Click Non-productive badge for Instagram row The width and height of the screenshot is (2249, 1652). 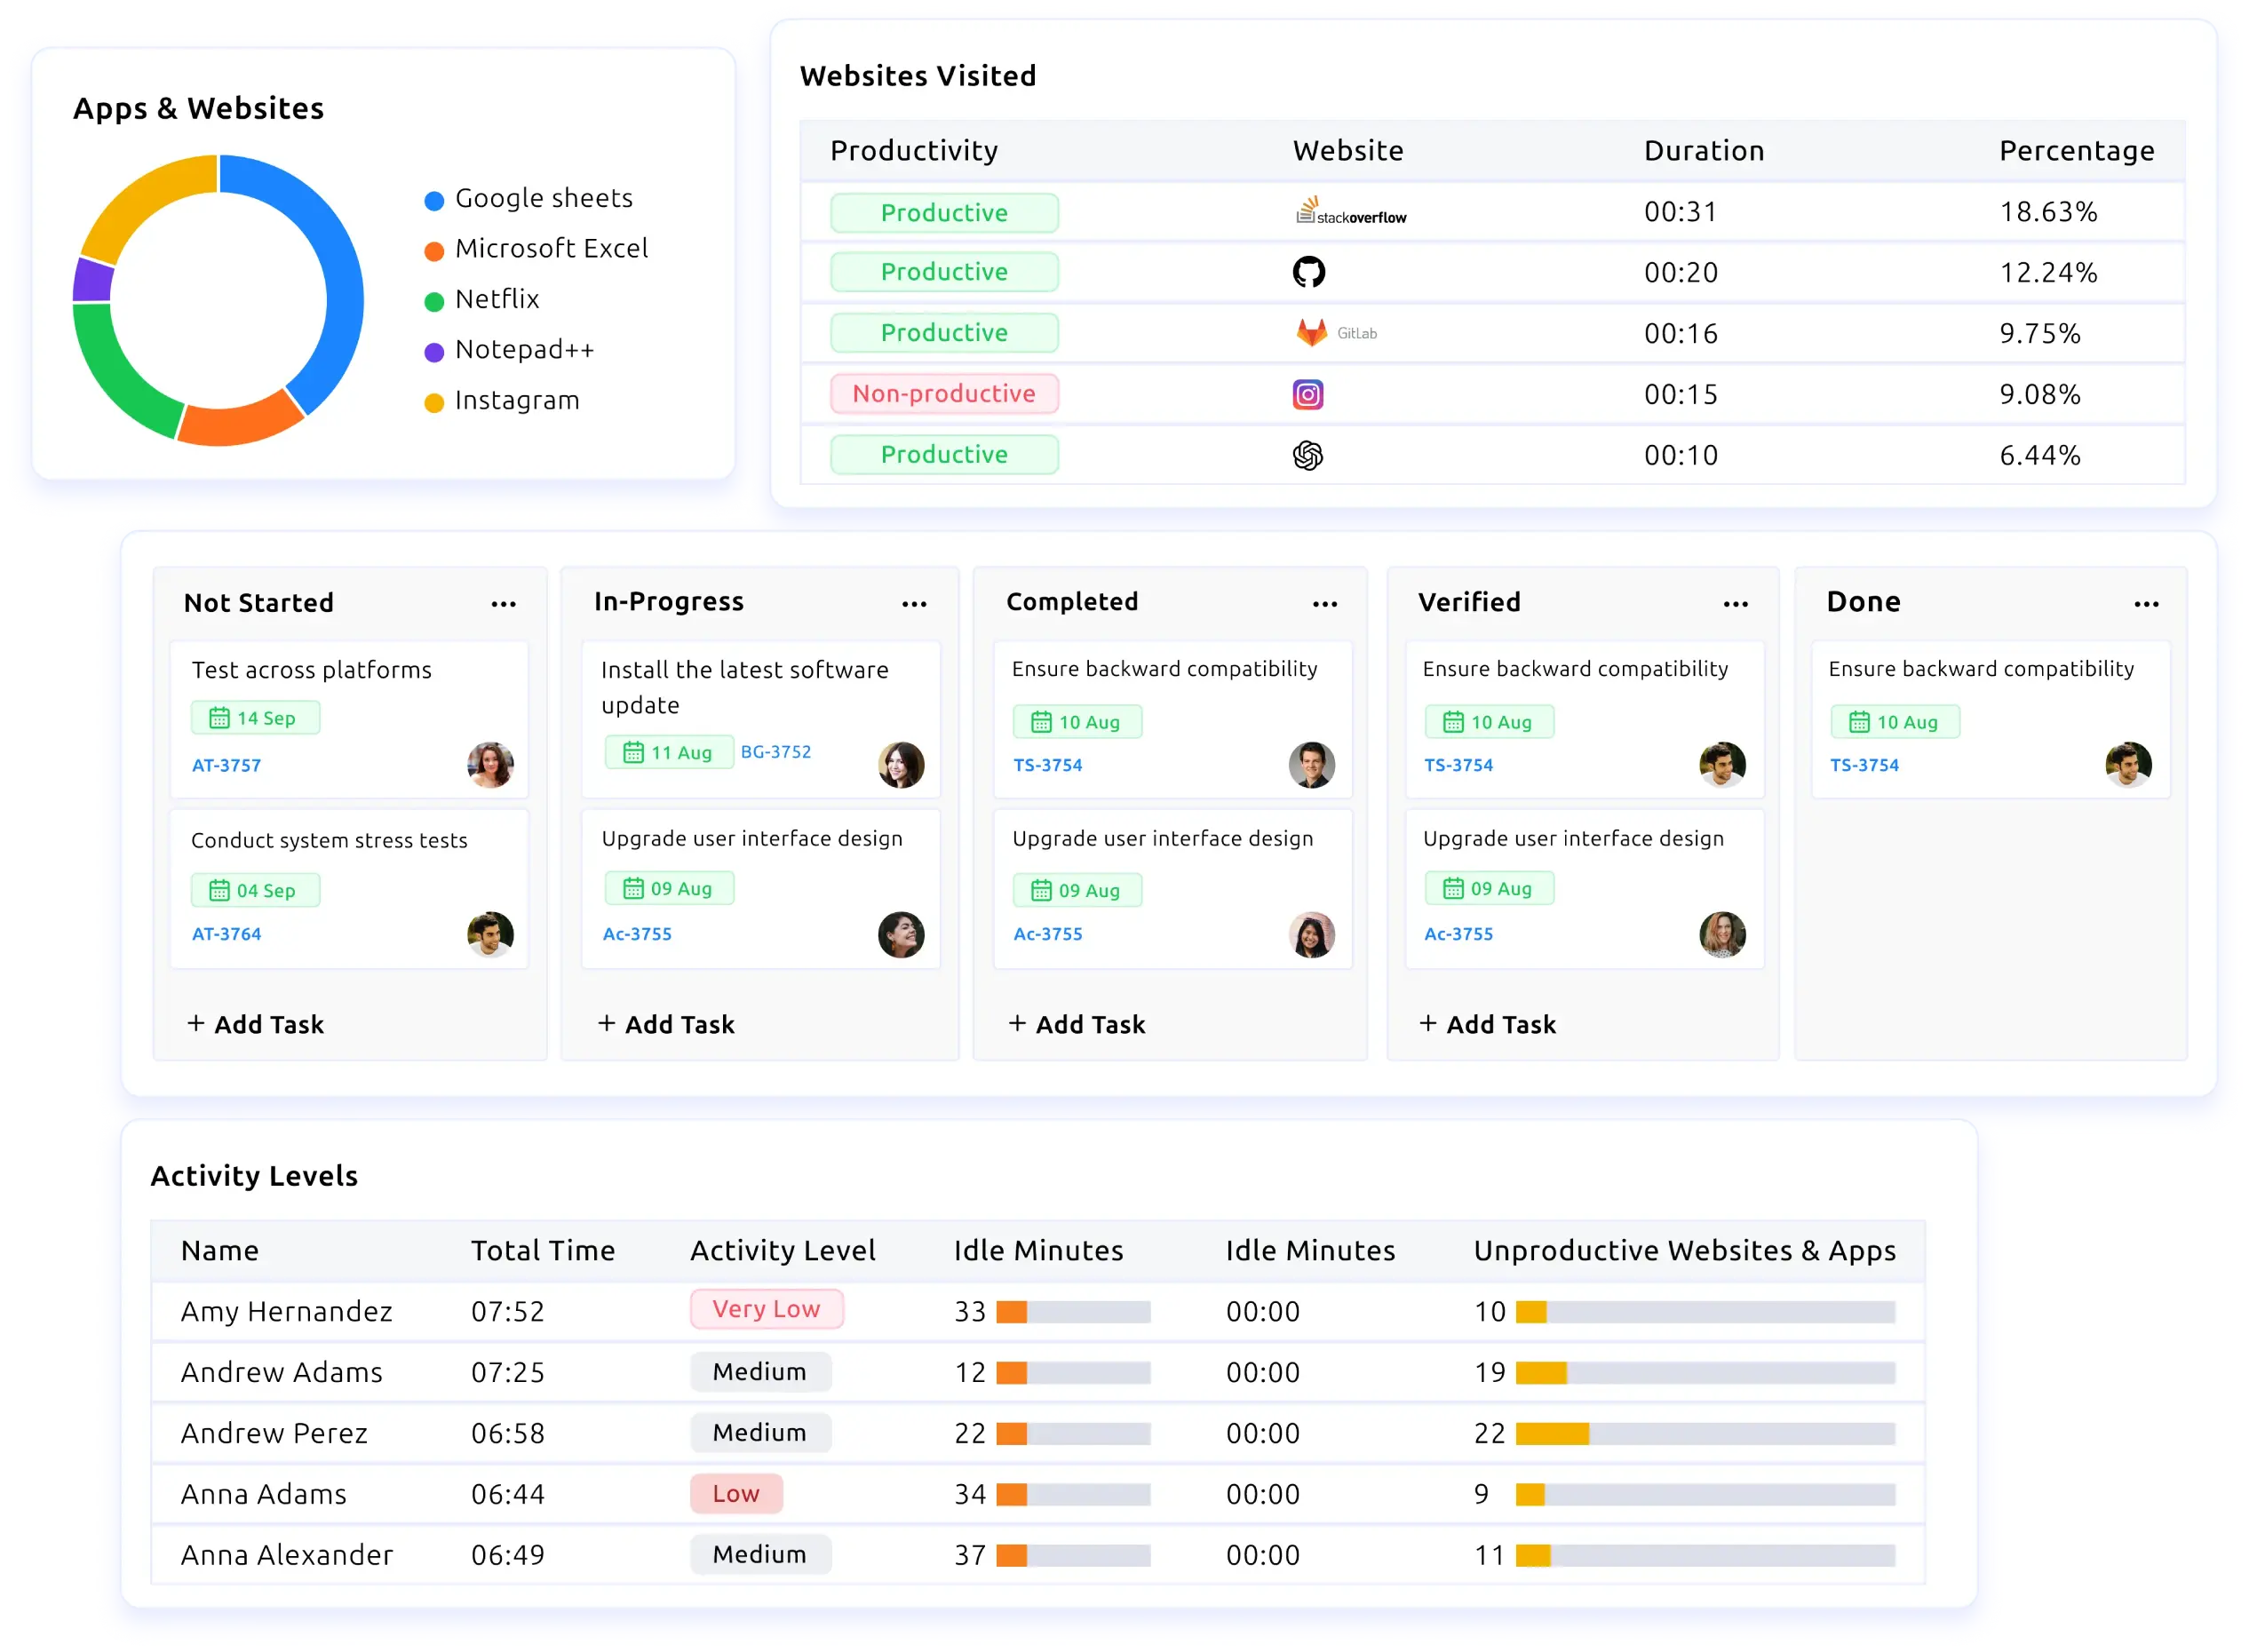click(x=944, y=394)
